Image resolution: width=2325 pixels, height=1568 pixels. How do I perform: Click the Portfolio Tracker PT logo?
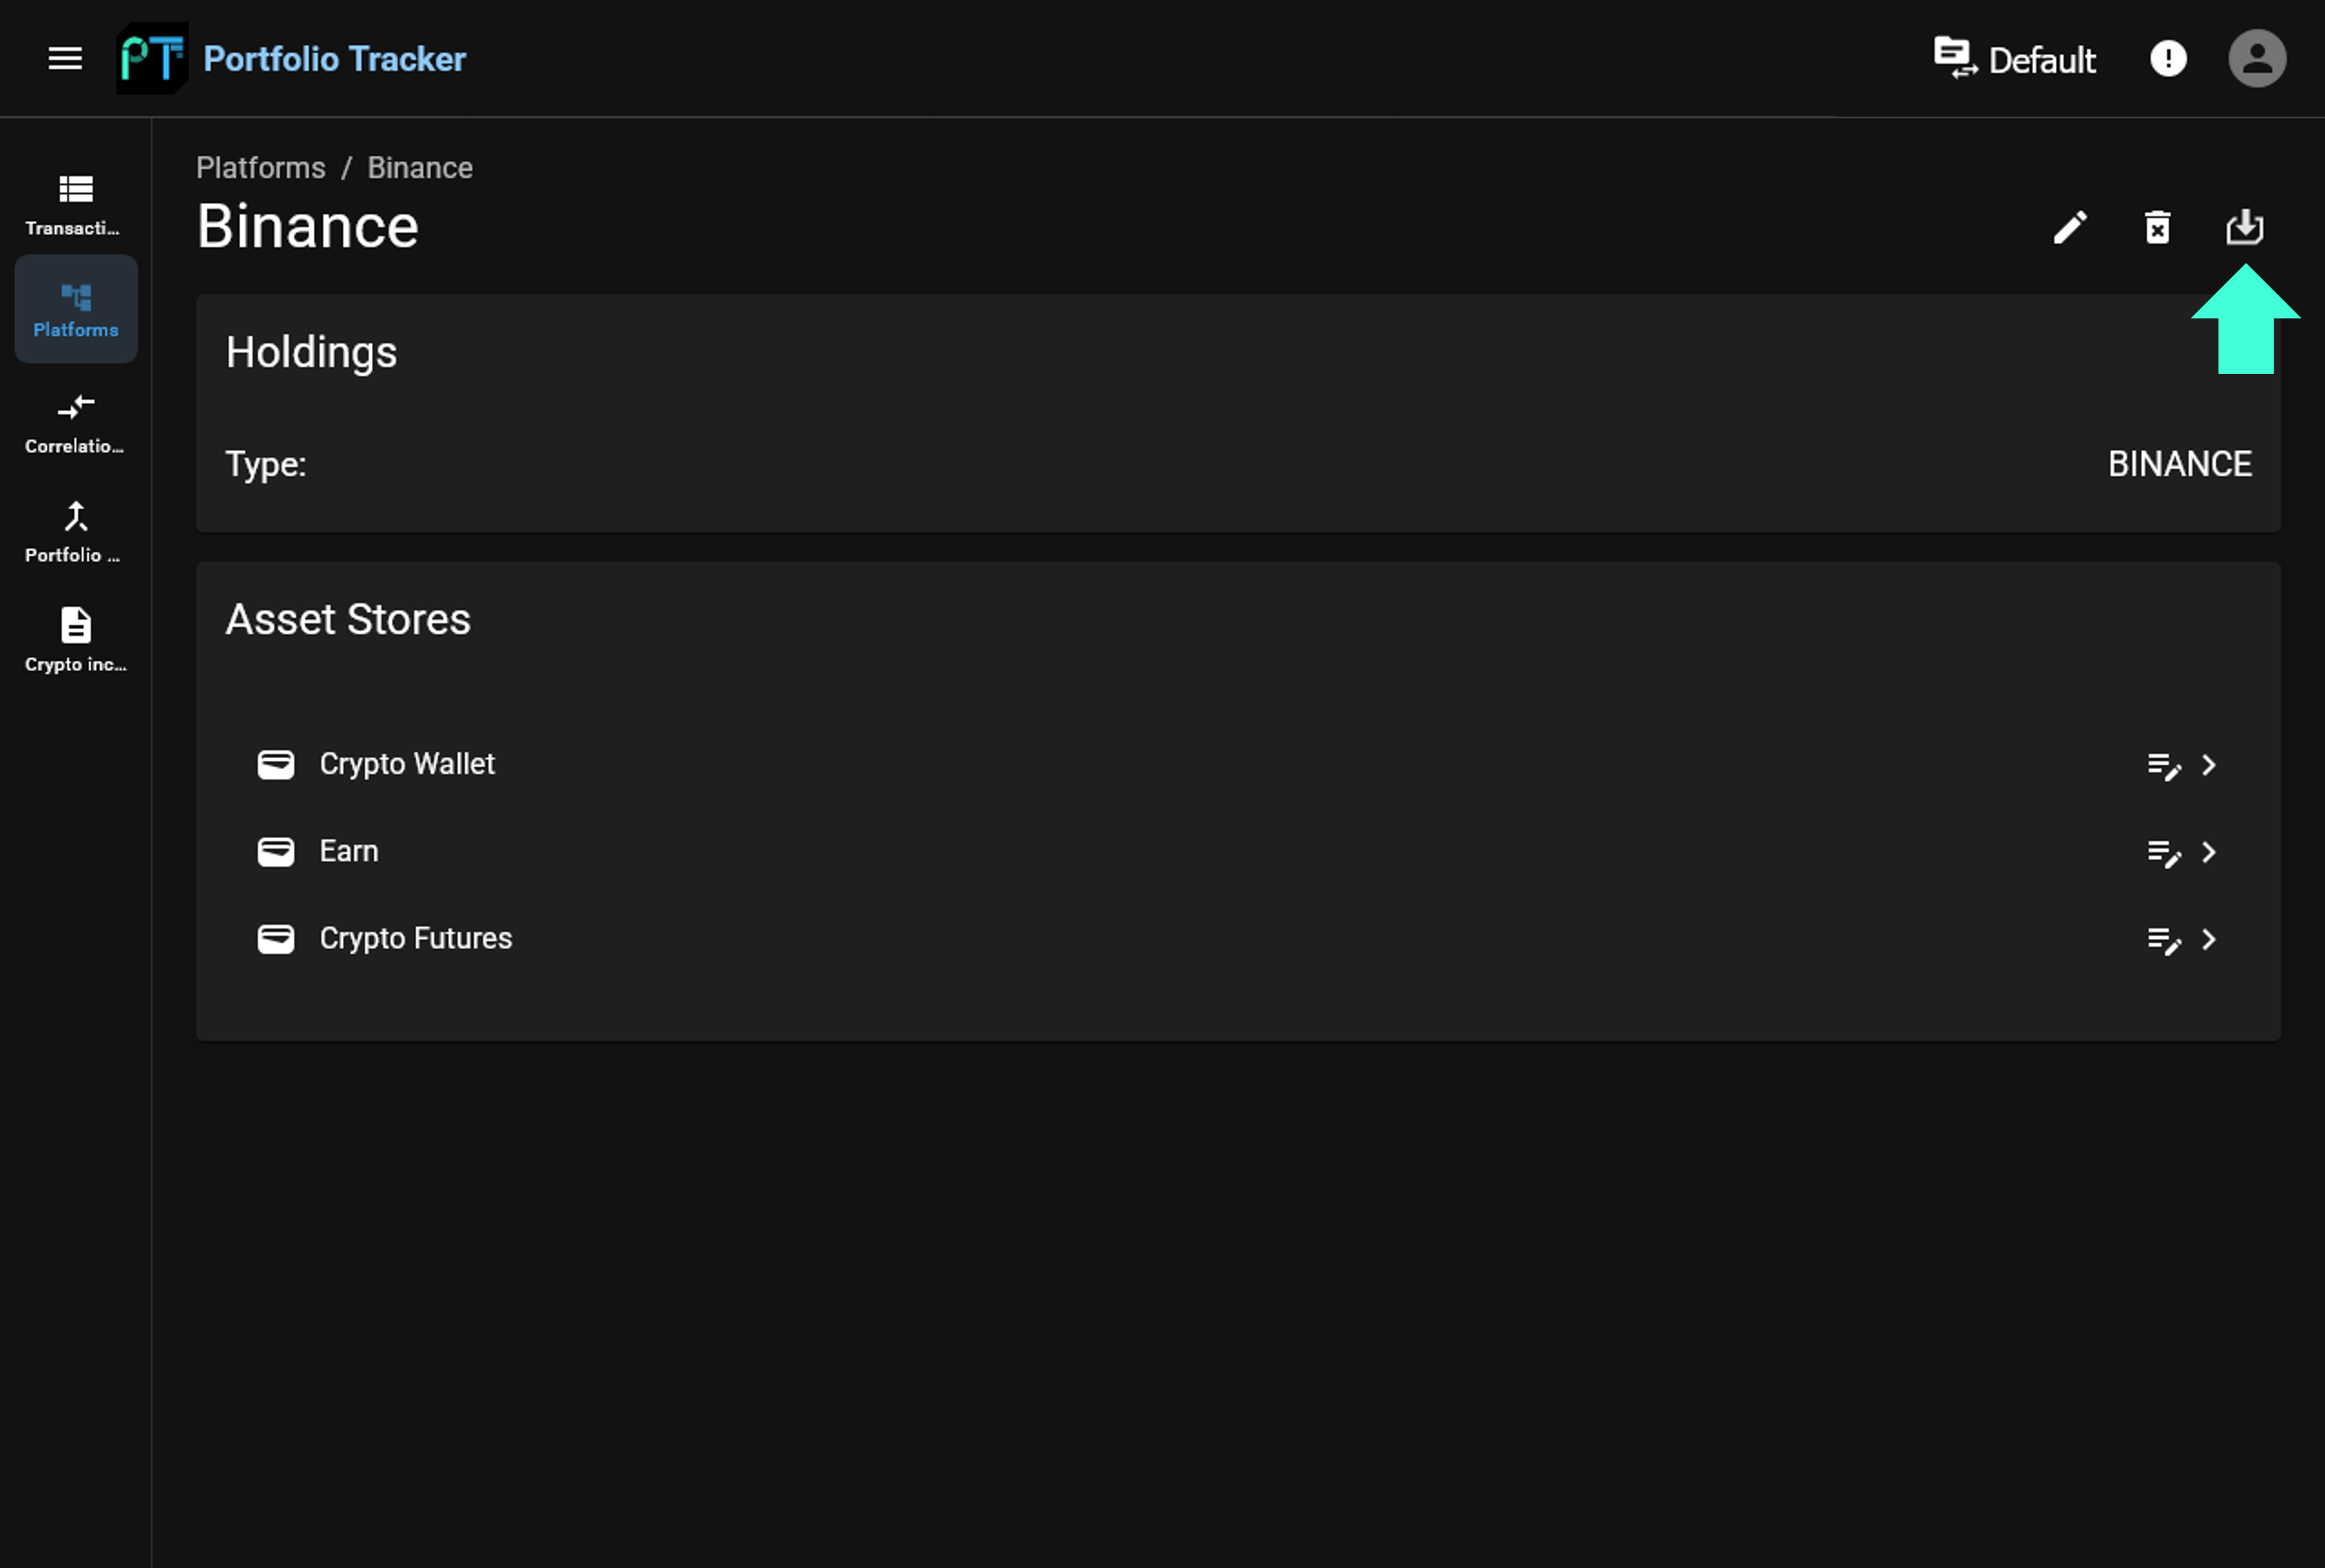[152, 59]
